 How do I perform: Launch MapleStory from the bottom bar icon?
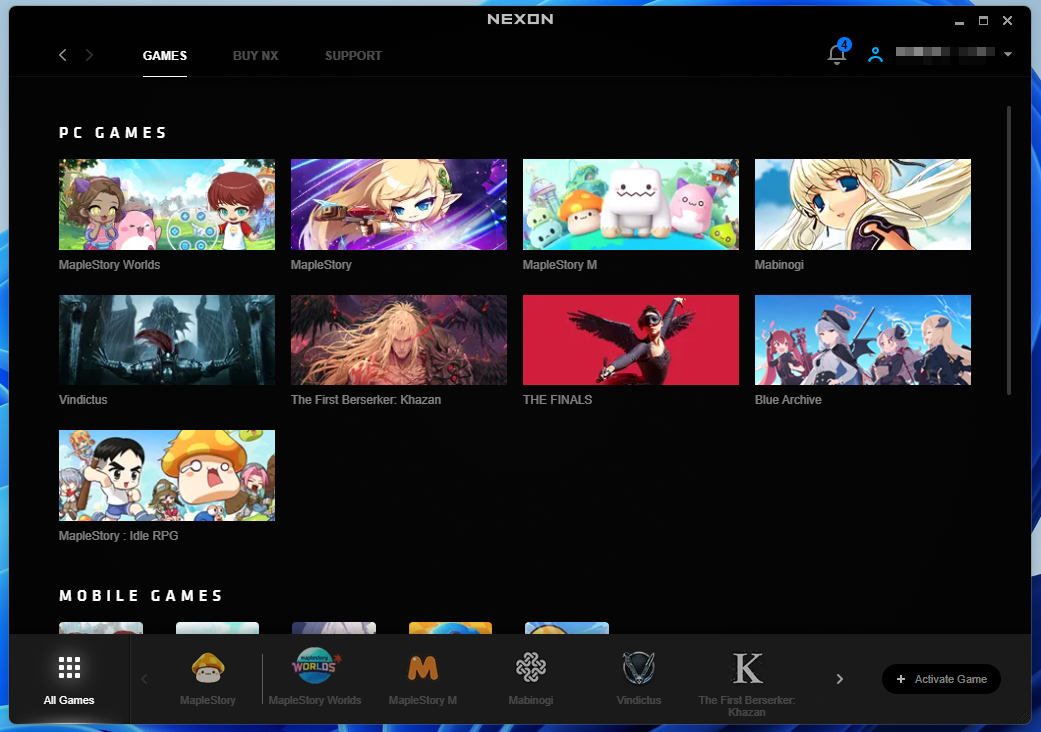pos(208,668)
